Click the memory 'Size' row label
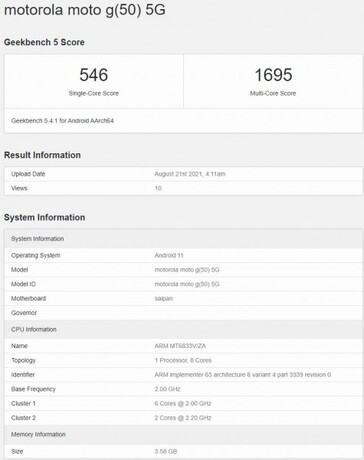Image resolution: width=364 pixels, height=460 pixels. (x=17, y=451)
